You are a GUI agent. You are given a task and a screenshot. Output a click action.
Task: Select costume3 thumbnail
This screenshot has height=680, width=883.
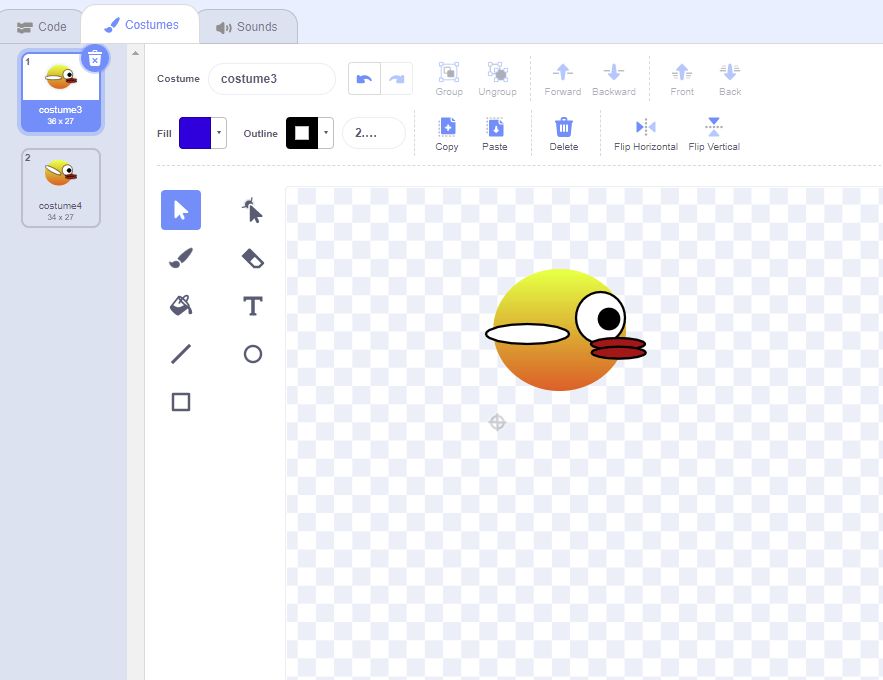61,92
